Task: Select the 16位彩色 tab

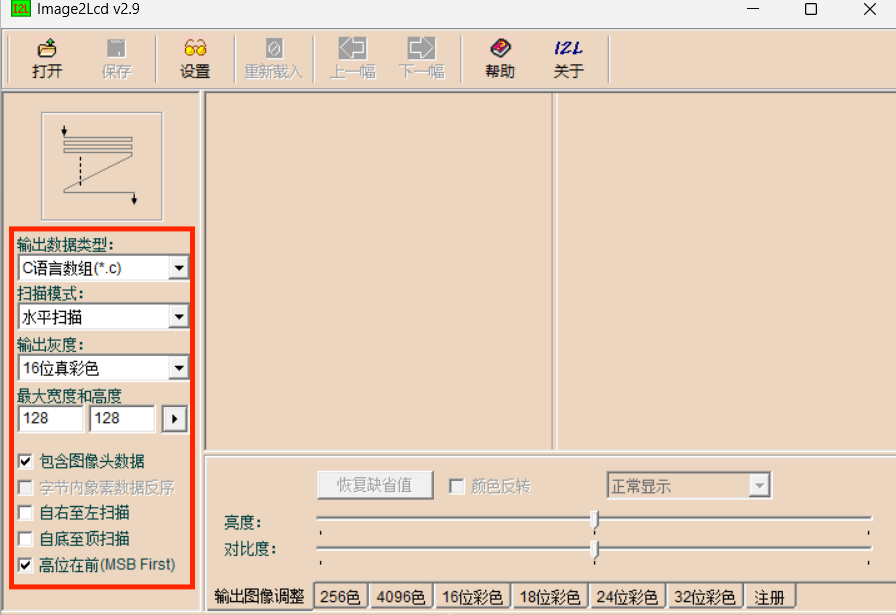Action: pos(472,597)
